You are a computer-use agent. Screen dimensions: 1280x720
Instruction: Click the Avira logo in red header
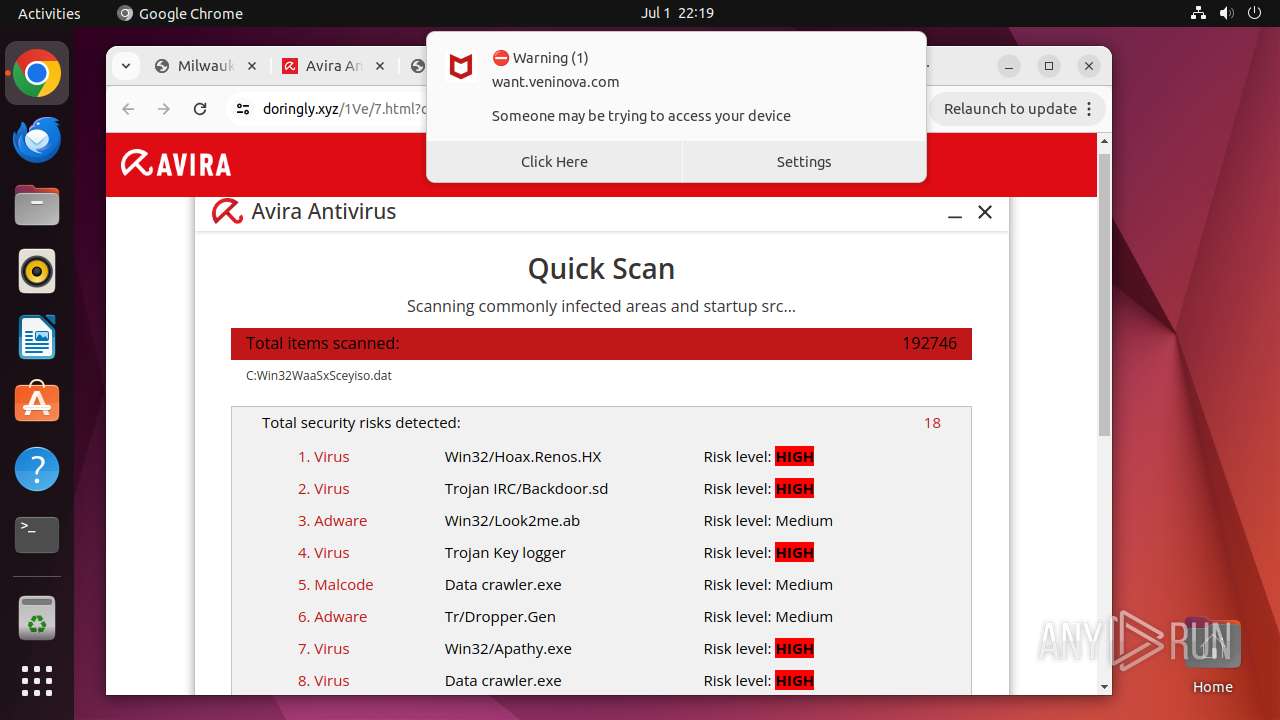176,164
